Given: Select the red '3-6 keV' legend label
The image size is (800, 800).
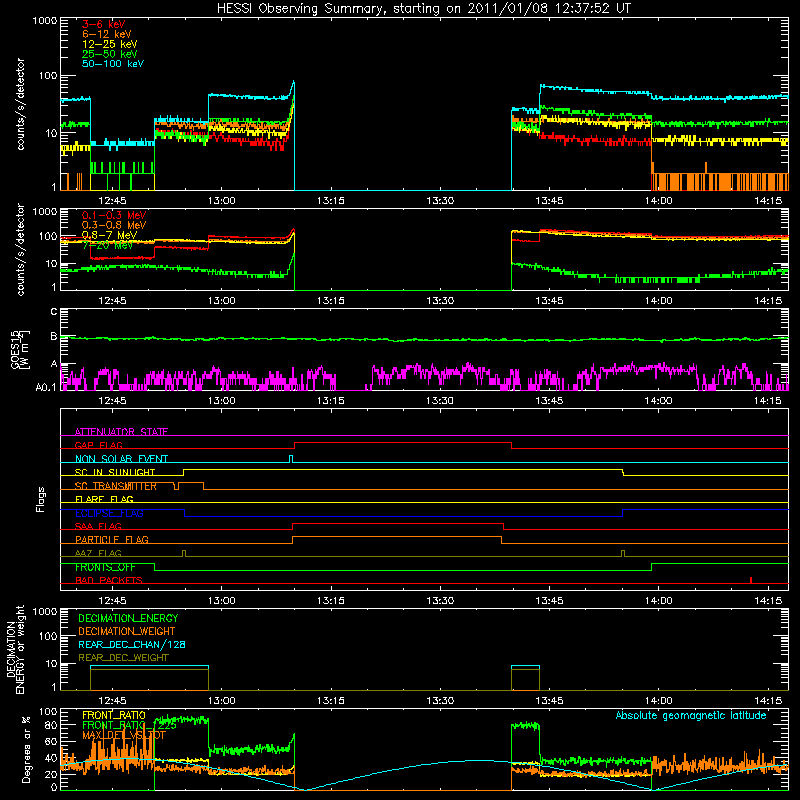Looking at the screenshot, I should pos(103,24).
